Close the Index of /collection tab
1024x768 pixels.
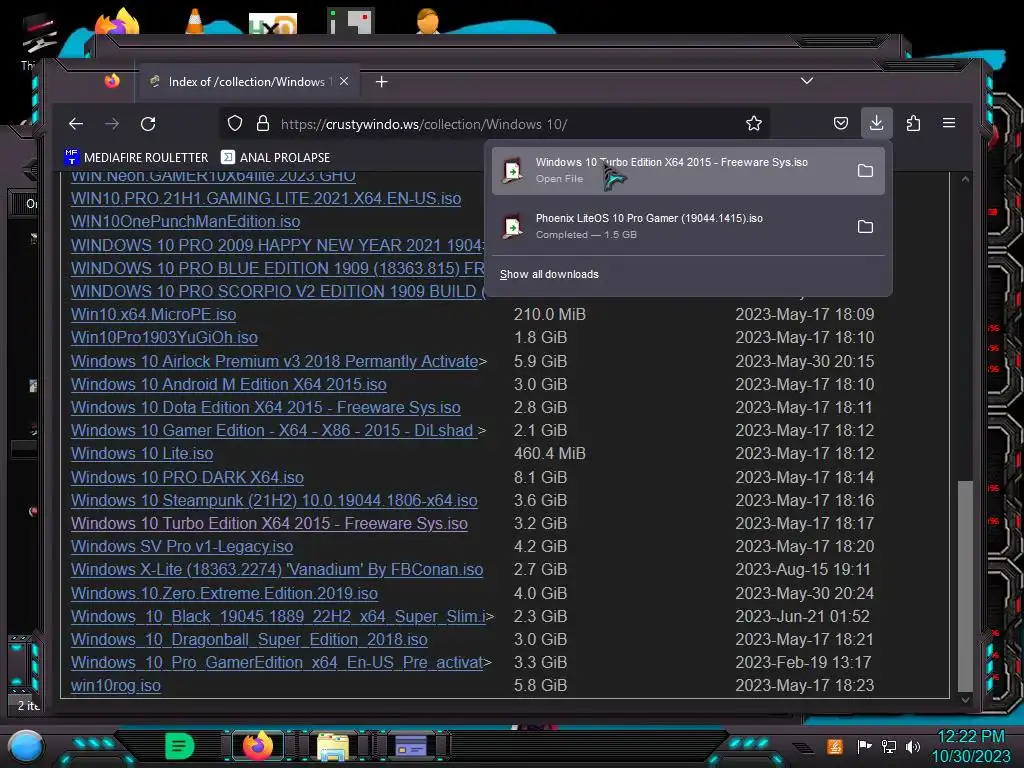[344, 81]
